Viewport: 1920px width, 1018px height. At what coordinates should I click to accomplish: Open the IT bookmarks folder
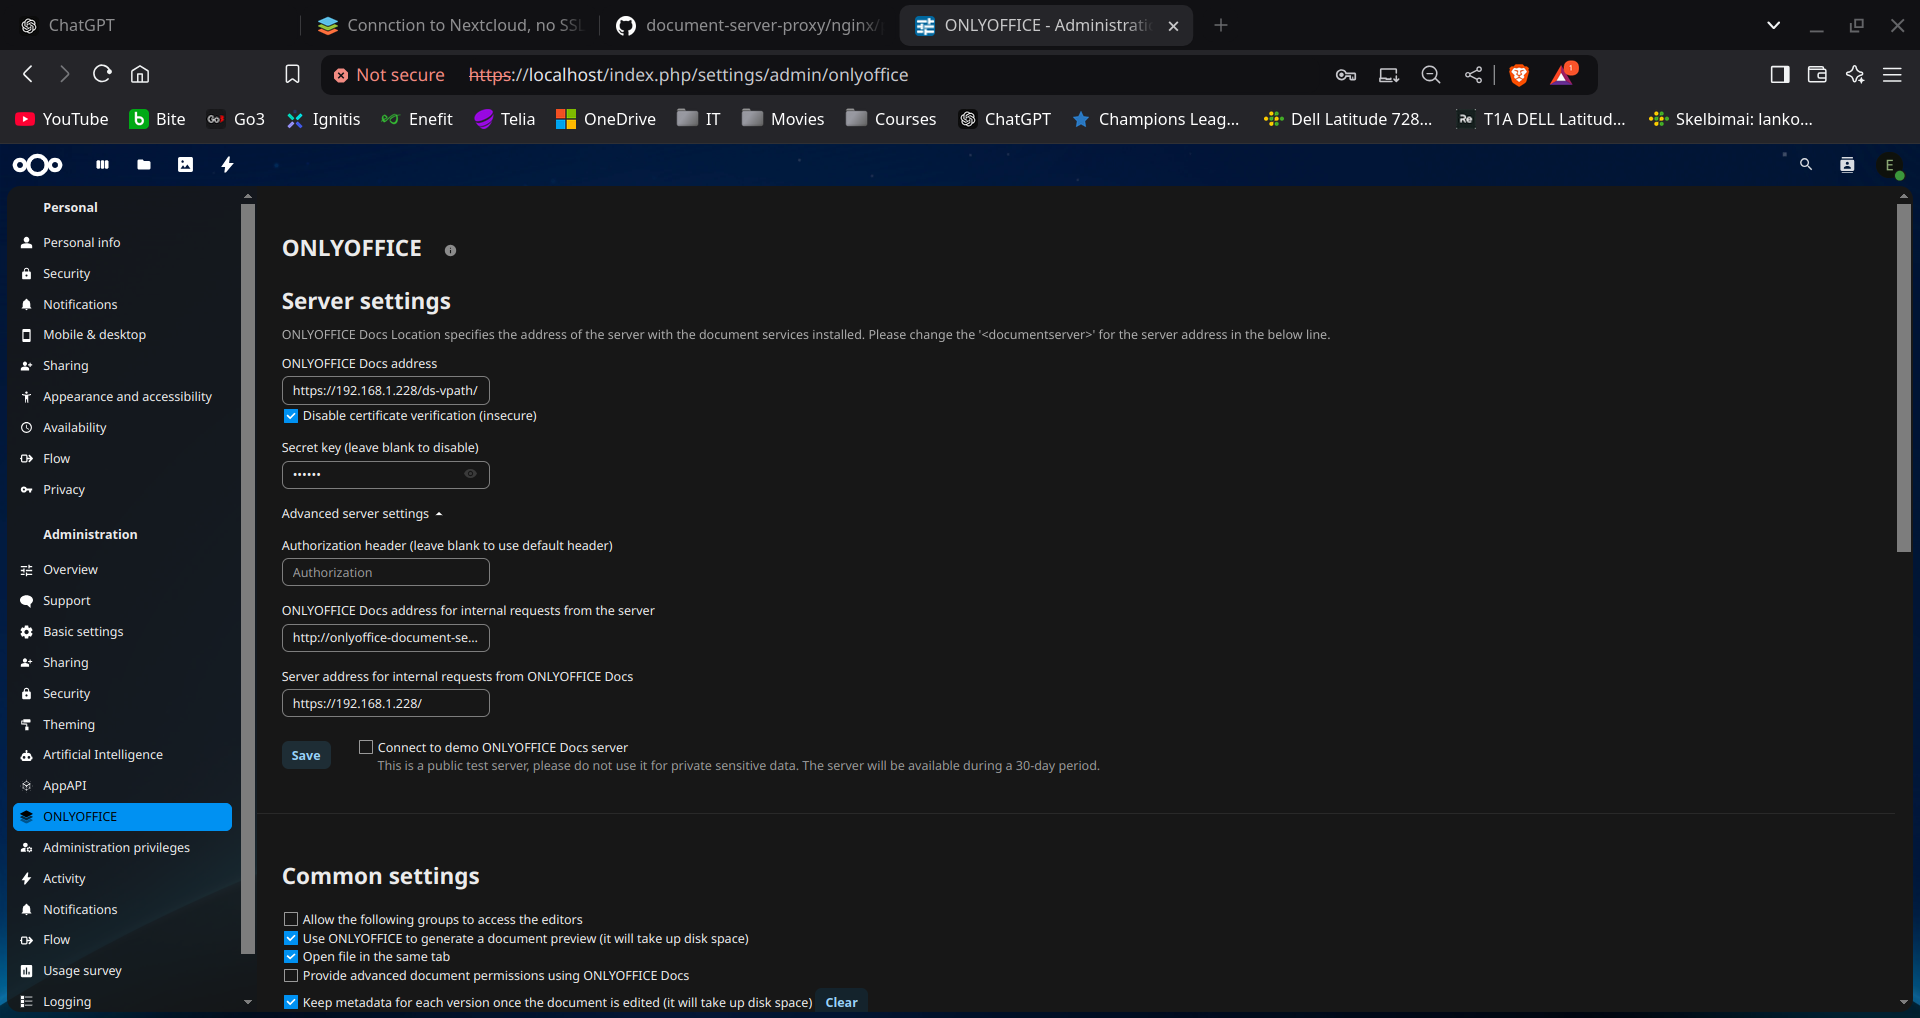point(699,119)
